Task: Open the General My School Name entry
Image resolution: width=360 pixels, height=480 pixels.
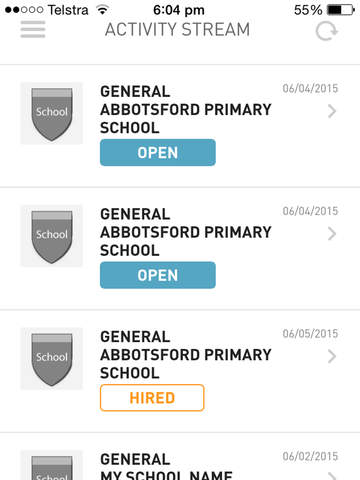Action: (x=167, y=466)
